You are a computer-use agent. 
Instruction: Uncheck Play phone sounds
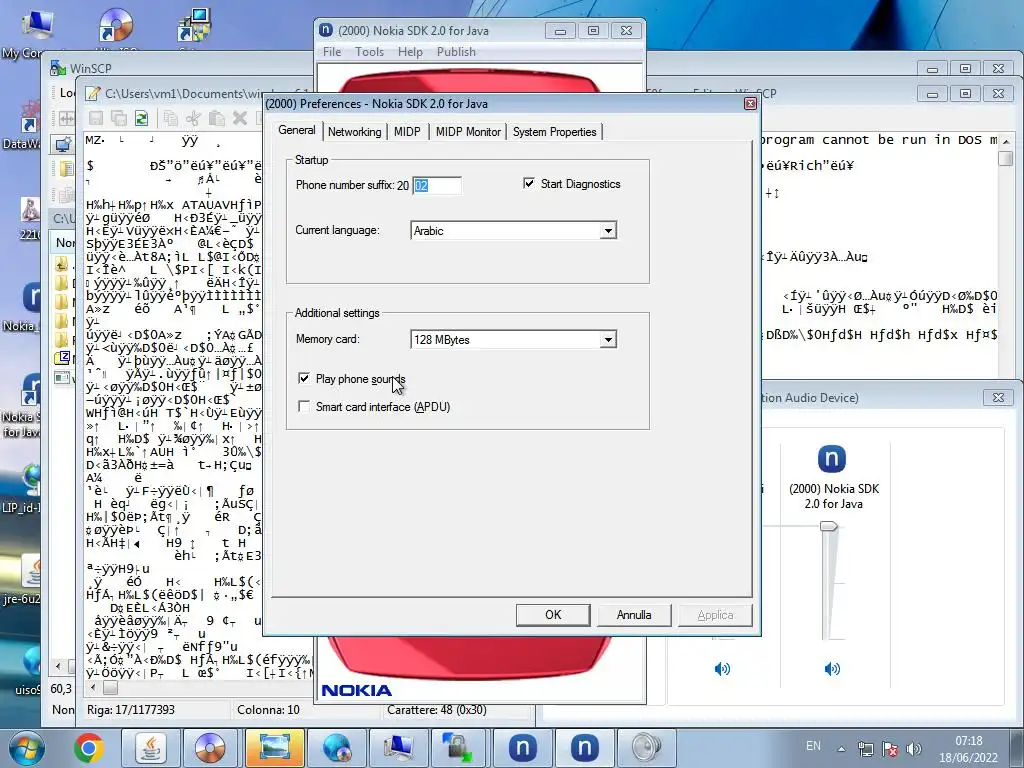[x=304, y=378]
